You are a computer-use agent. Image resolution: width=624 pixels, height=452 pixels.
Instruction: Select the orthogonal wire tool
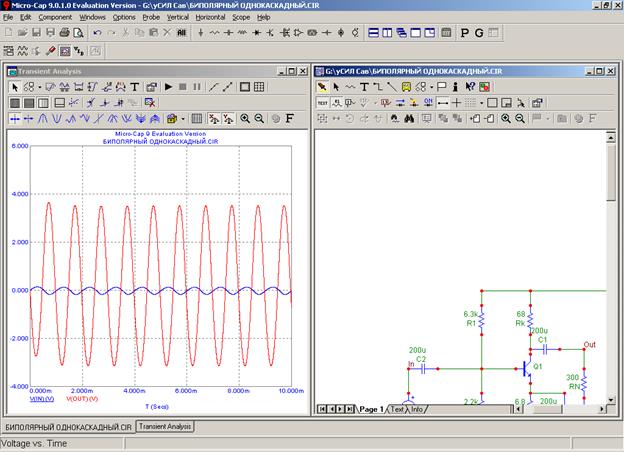378,87
